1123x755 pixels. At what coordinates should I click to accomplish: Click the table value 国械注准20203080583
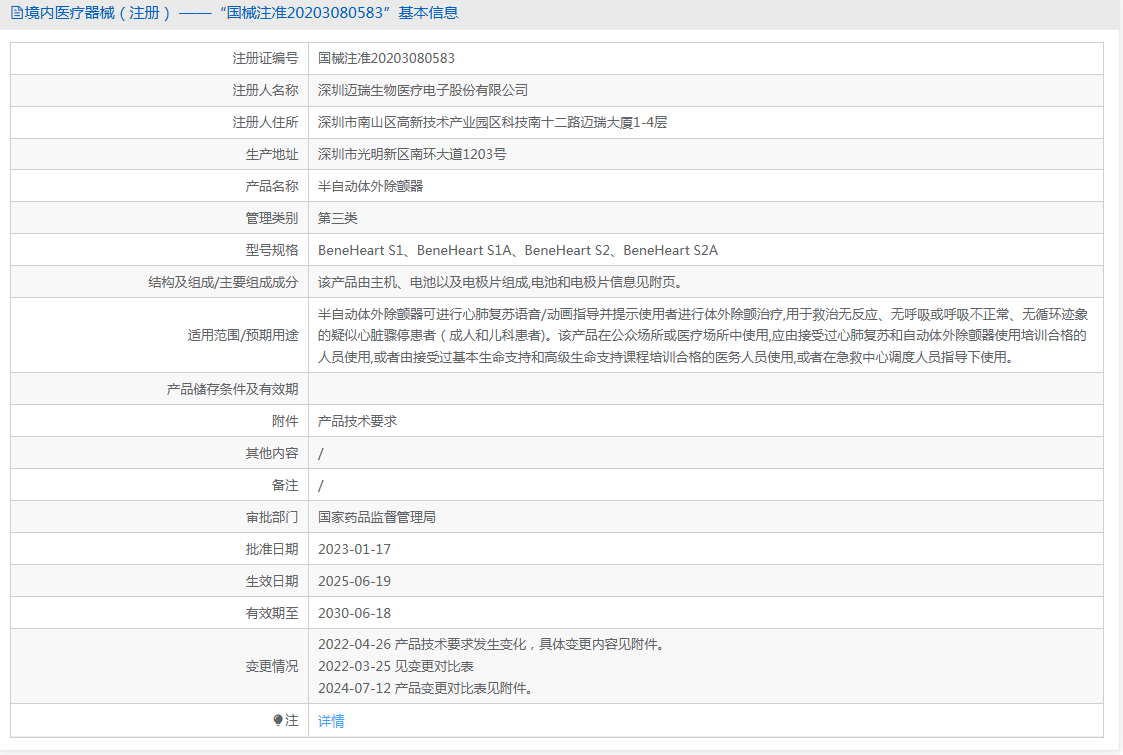click(x=386, y=59)
